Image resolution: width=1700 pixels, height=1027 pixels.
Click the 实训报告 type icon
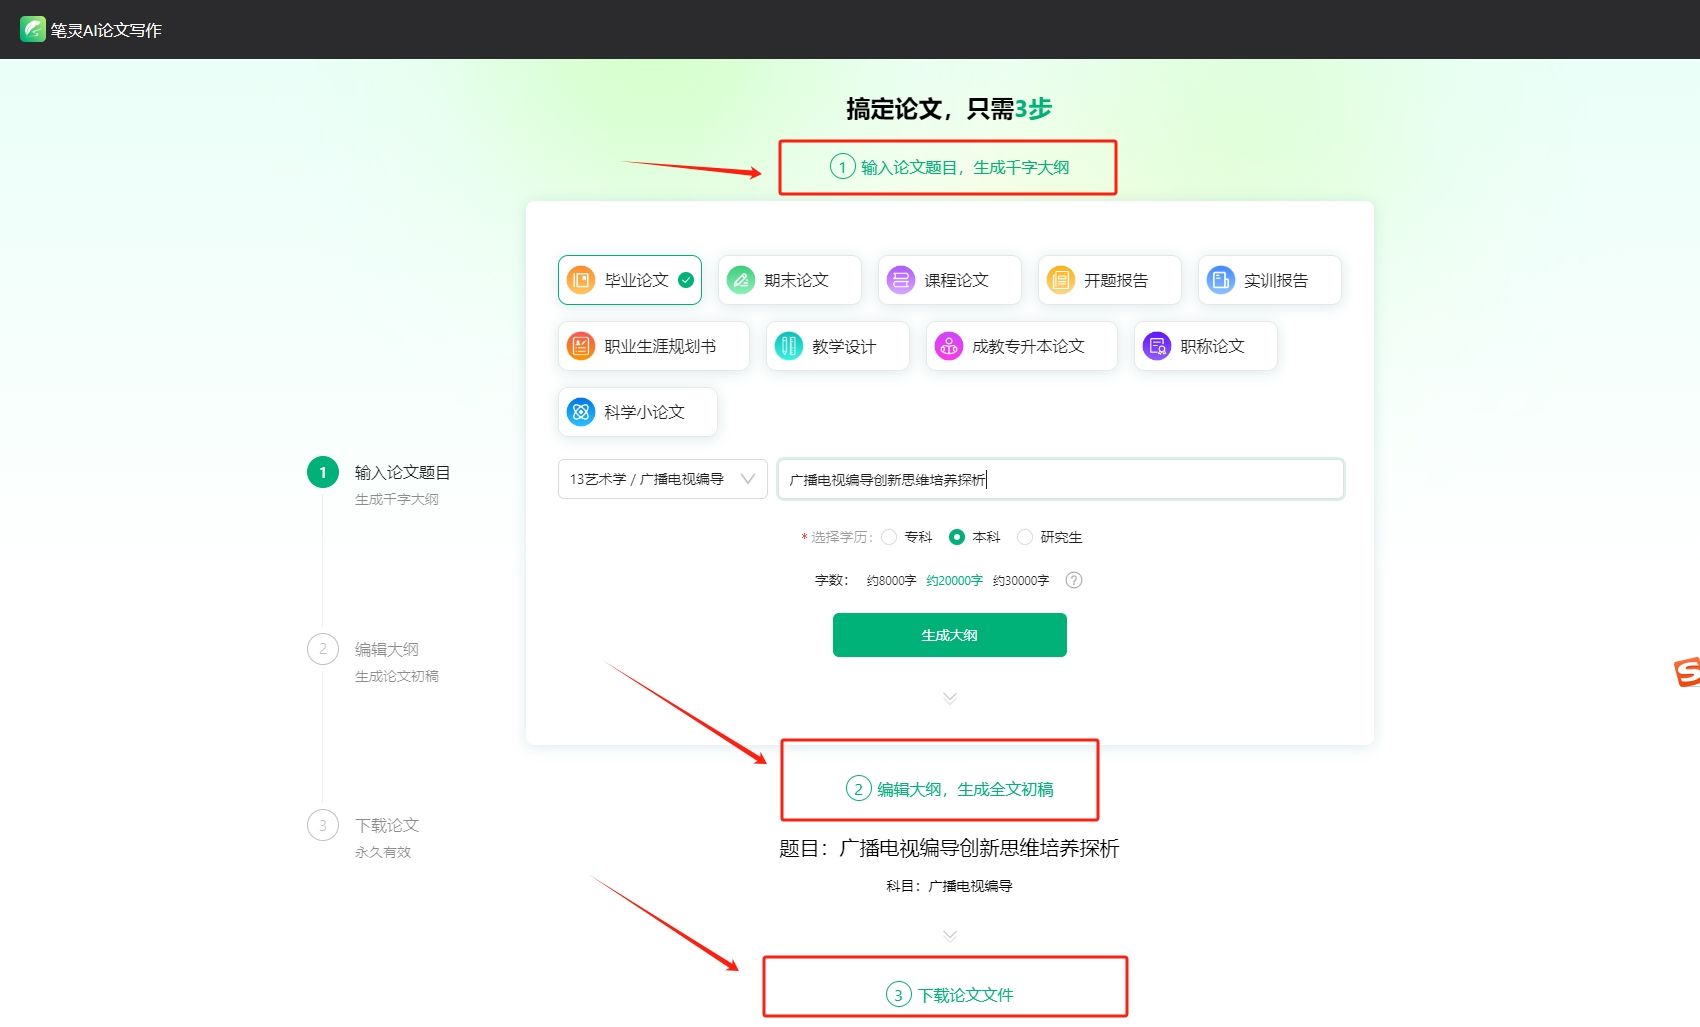1221,280
